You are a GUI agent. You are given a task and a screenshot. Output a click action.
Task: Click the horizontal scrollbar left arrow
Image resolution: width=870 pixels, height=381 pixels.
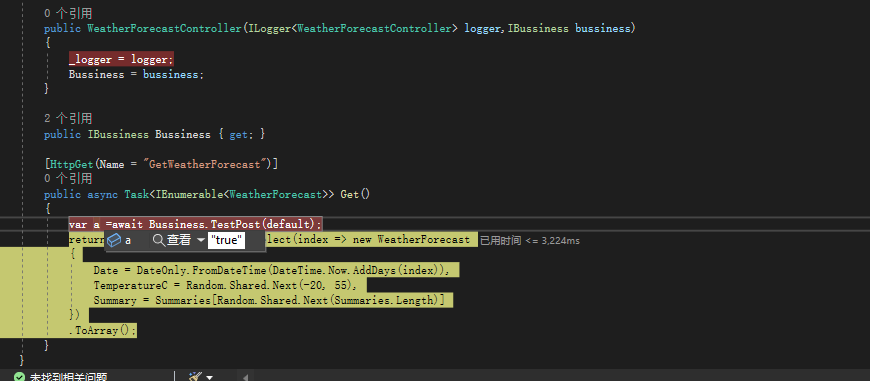pyautogui.click(x=244, y=377)
